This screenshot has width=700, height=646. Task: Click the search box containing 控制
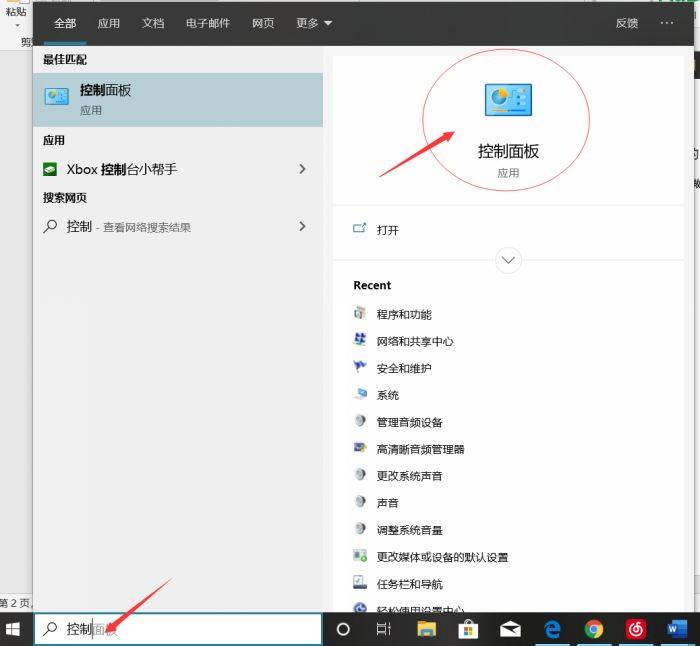178,629
